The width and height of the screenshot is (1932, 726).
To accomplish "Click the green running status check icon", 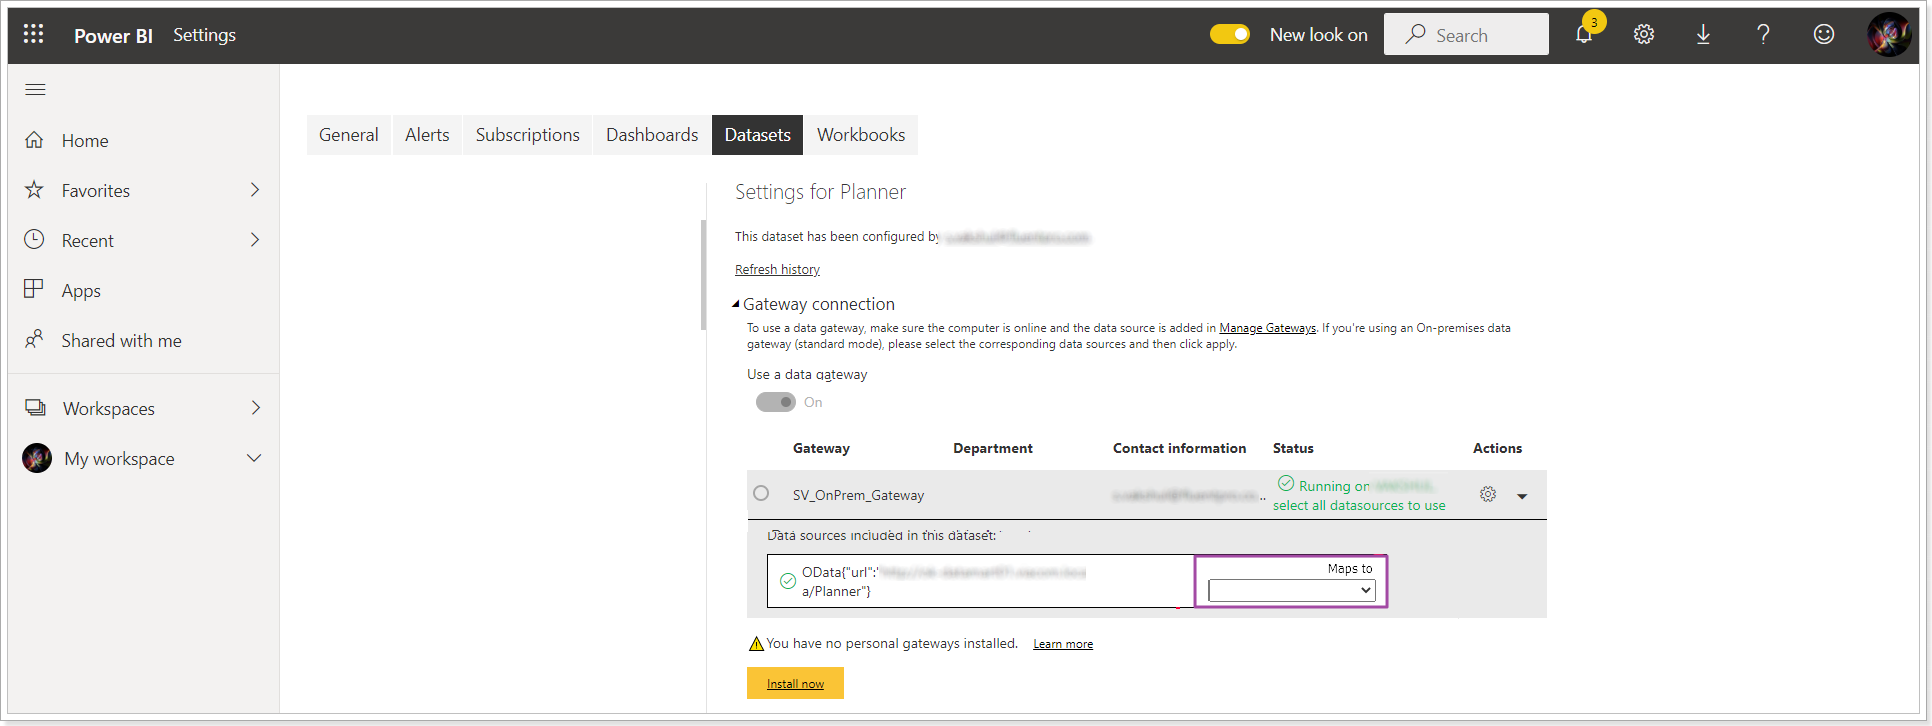I will [x=1286, y=484].
